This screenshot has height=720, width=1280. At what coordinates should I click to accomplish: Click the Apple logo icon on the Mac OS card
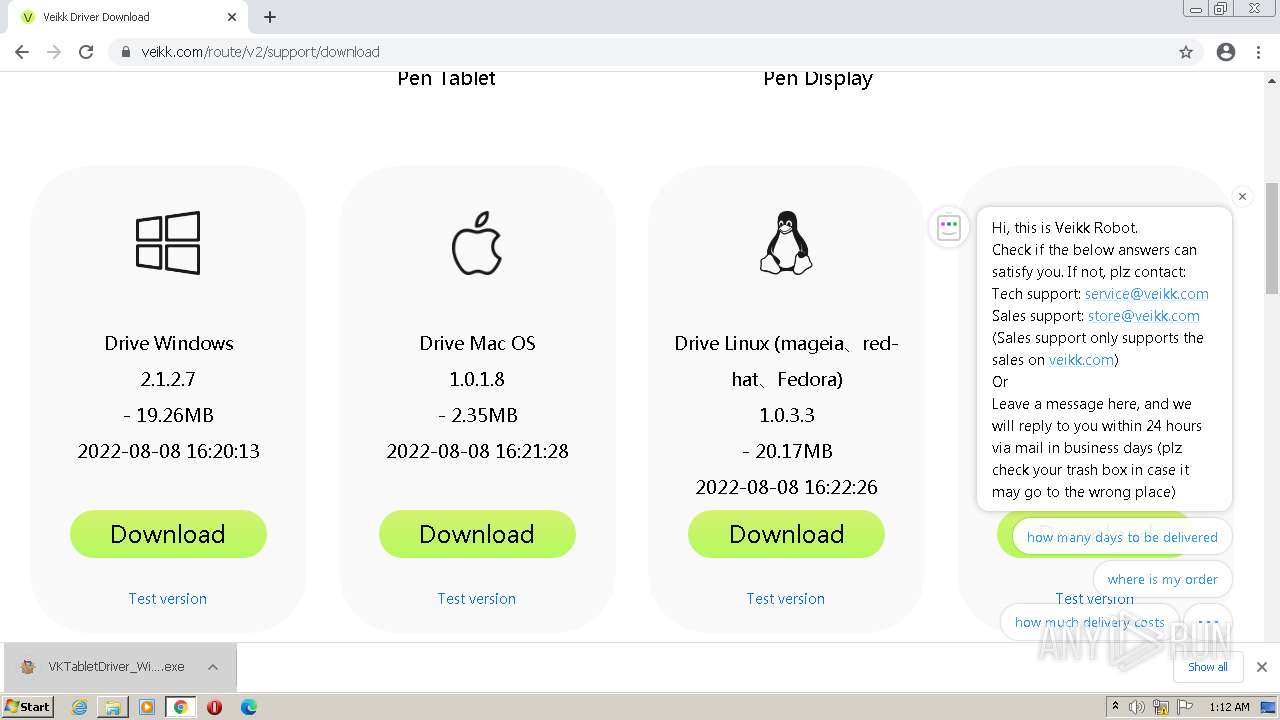pos(477,243)
